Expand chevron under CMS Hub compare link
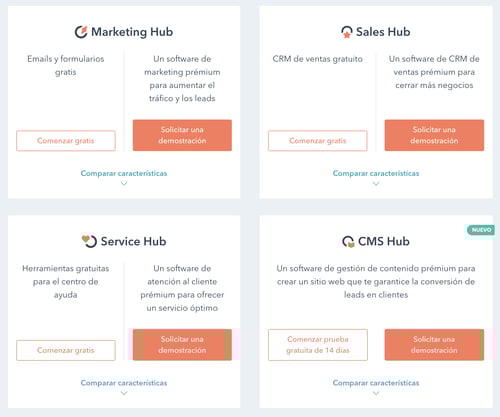Screen dimensions: 500x417 pos(376,393)
